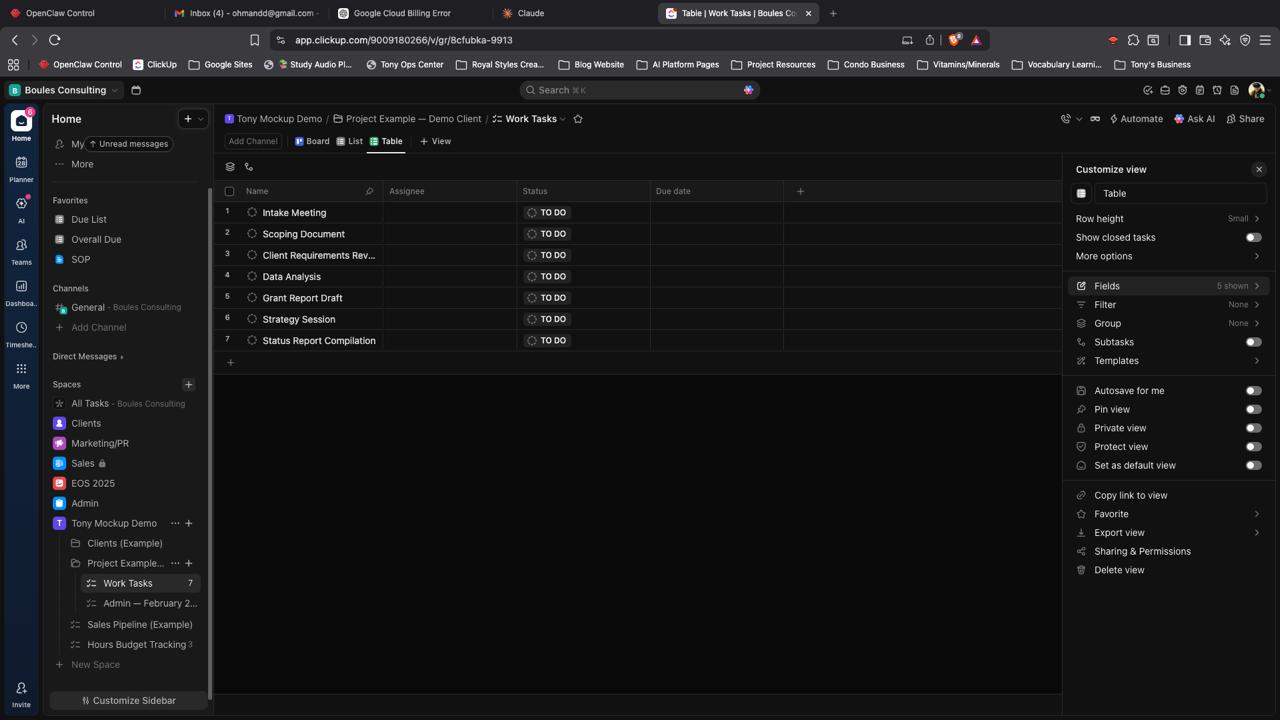This screenshot has width=1280, height=720.
Task: Open Ask AI in the top toolbar
Action: pos(1194,119)
